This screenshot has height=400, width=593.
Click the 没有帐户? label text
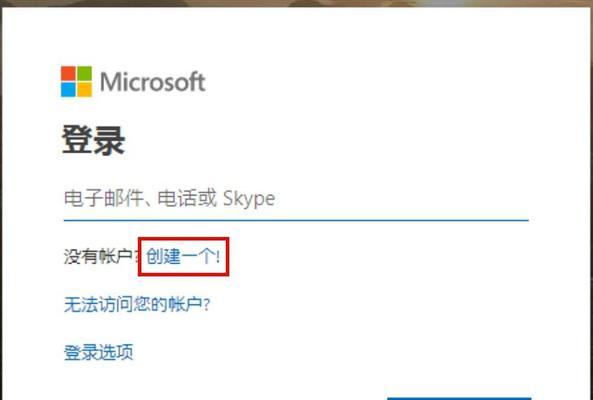click(x=101, y=257)
